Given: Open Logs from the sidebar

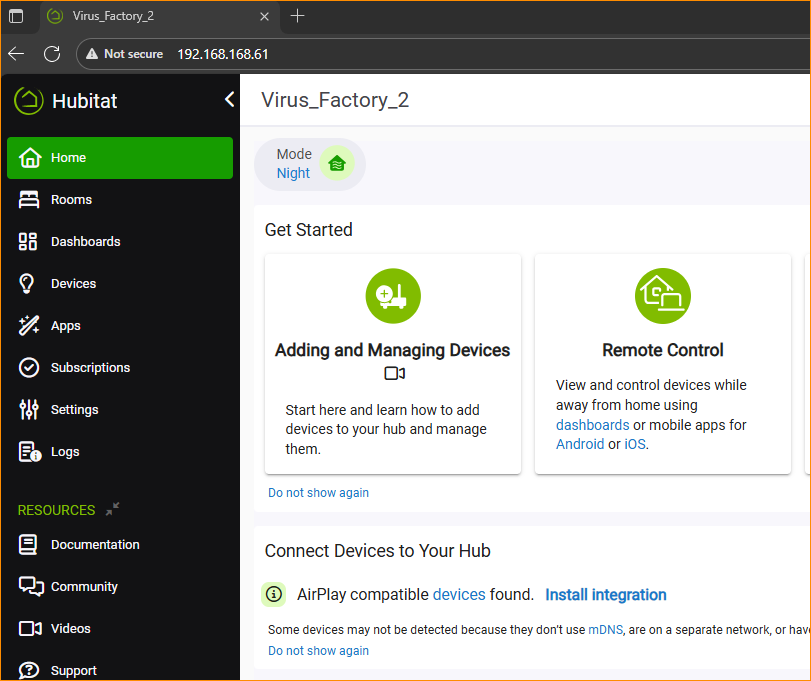Looking at the screenshot, I should coord(65,452).
